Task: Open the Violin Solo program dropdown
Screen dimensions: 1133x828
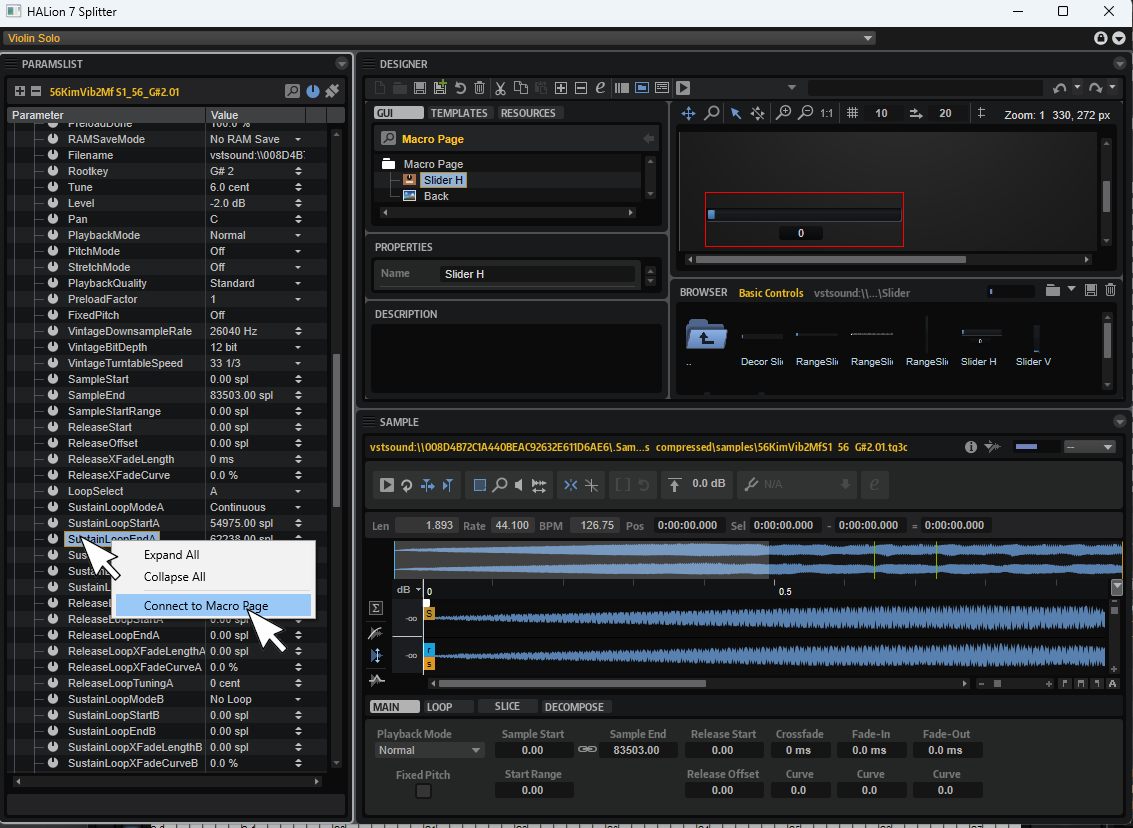Action: [x=867, y=38]
